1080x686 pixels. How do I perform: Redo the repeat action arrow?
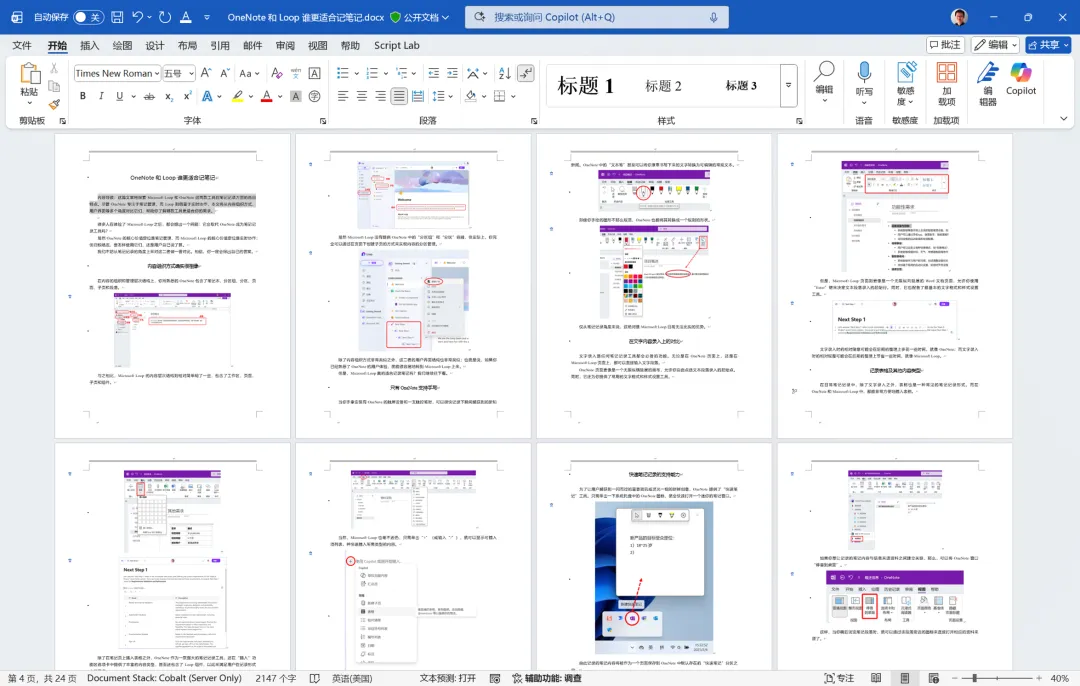165,17
